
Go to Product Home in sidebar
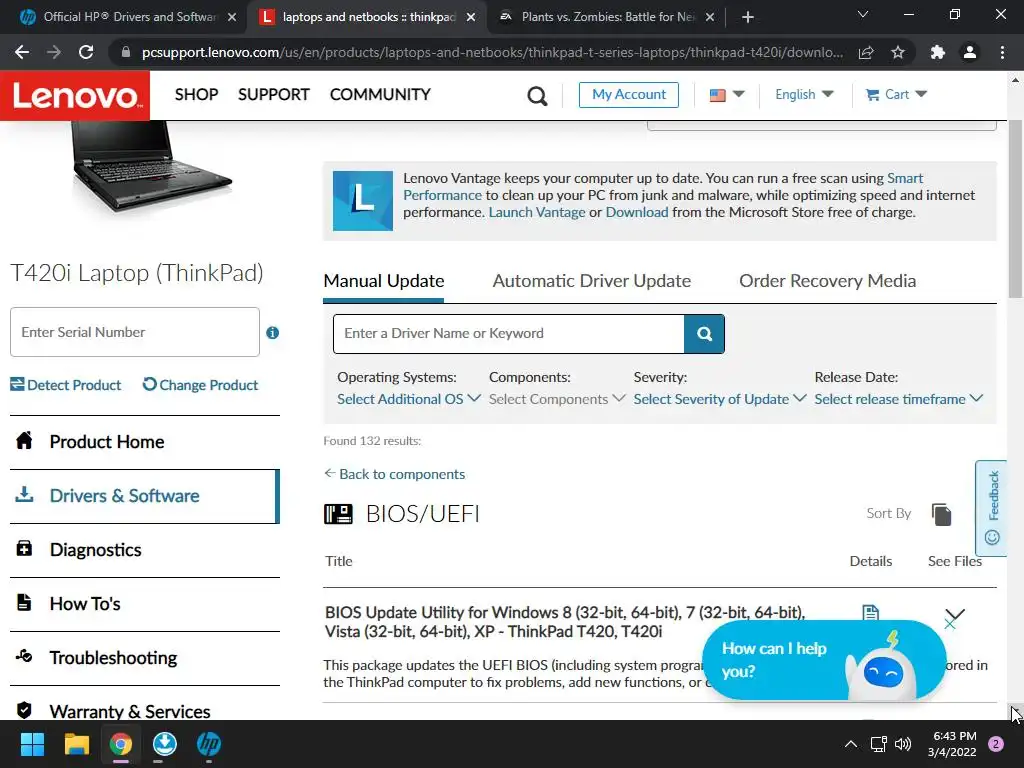[x=144, y=442]
